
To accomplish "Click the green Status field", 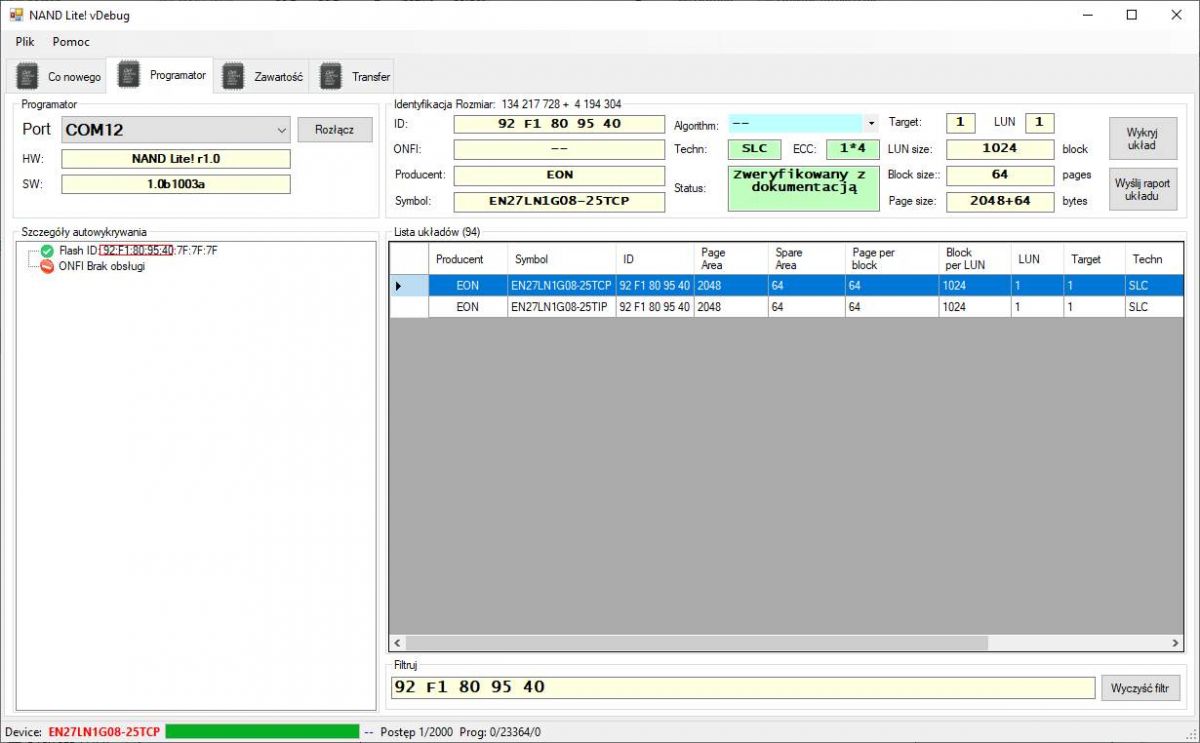I will pyautogui.click(x=803, y=188).
